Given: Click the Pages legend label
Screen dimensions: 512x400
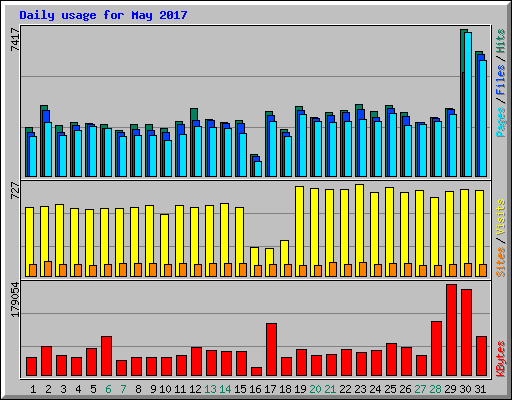Looking at the screenshot, I should click(x=501, y=122).
